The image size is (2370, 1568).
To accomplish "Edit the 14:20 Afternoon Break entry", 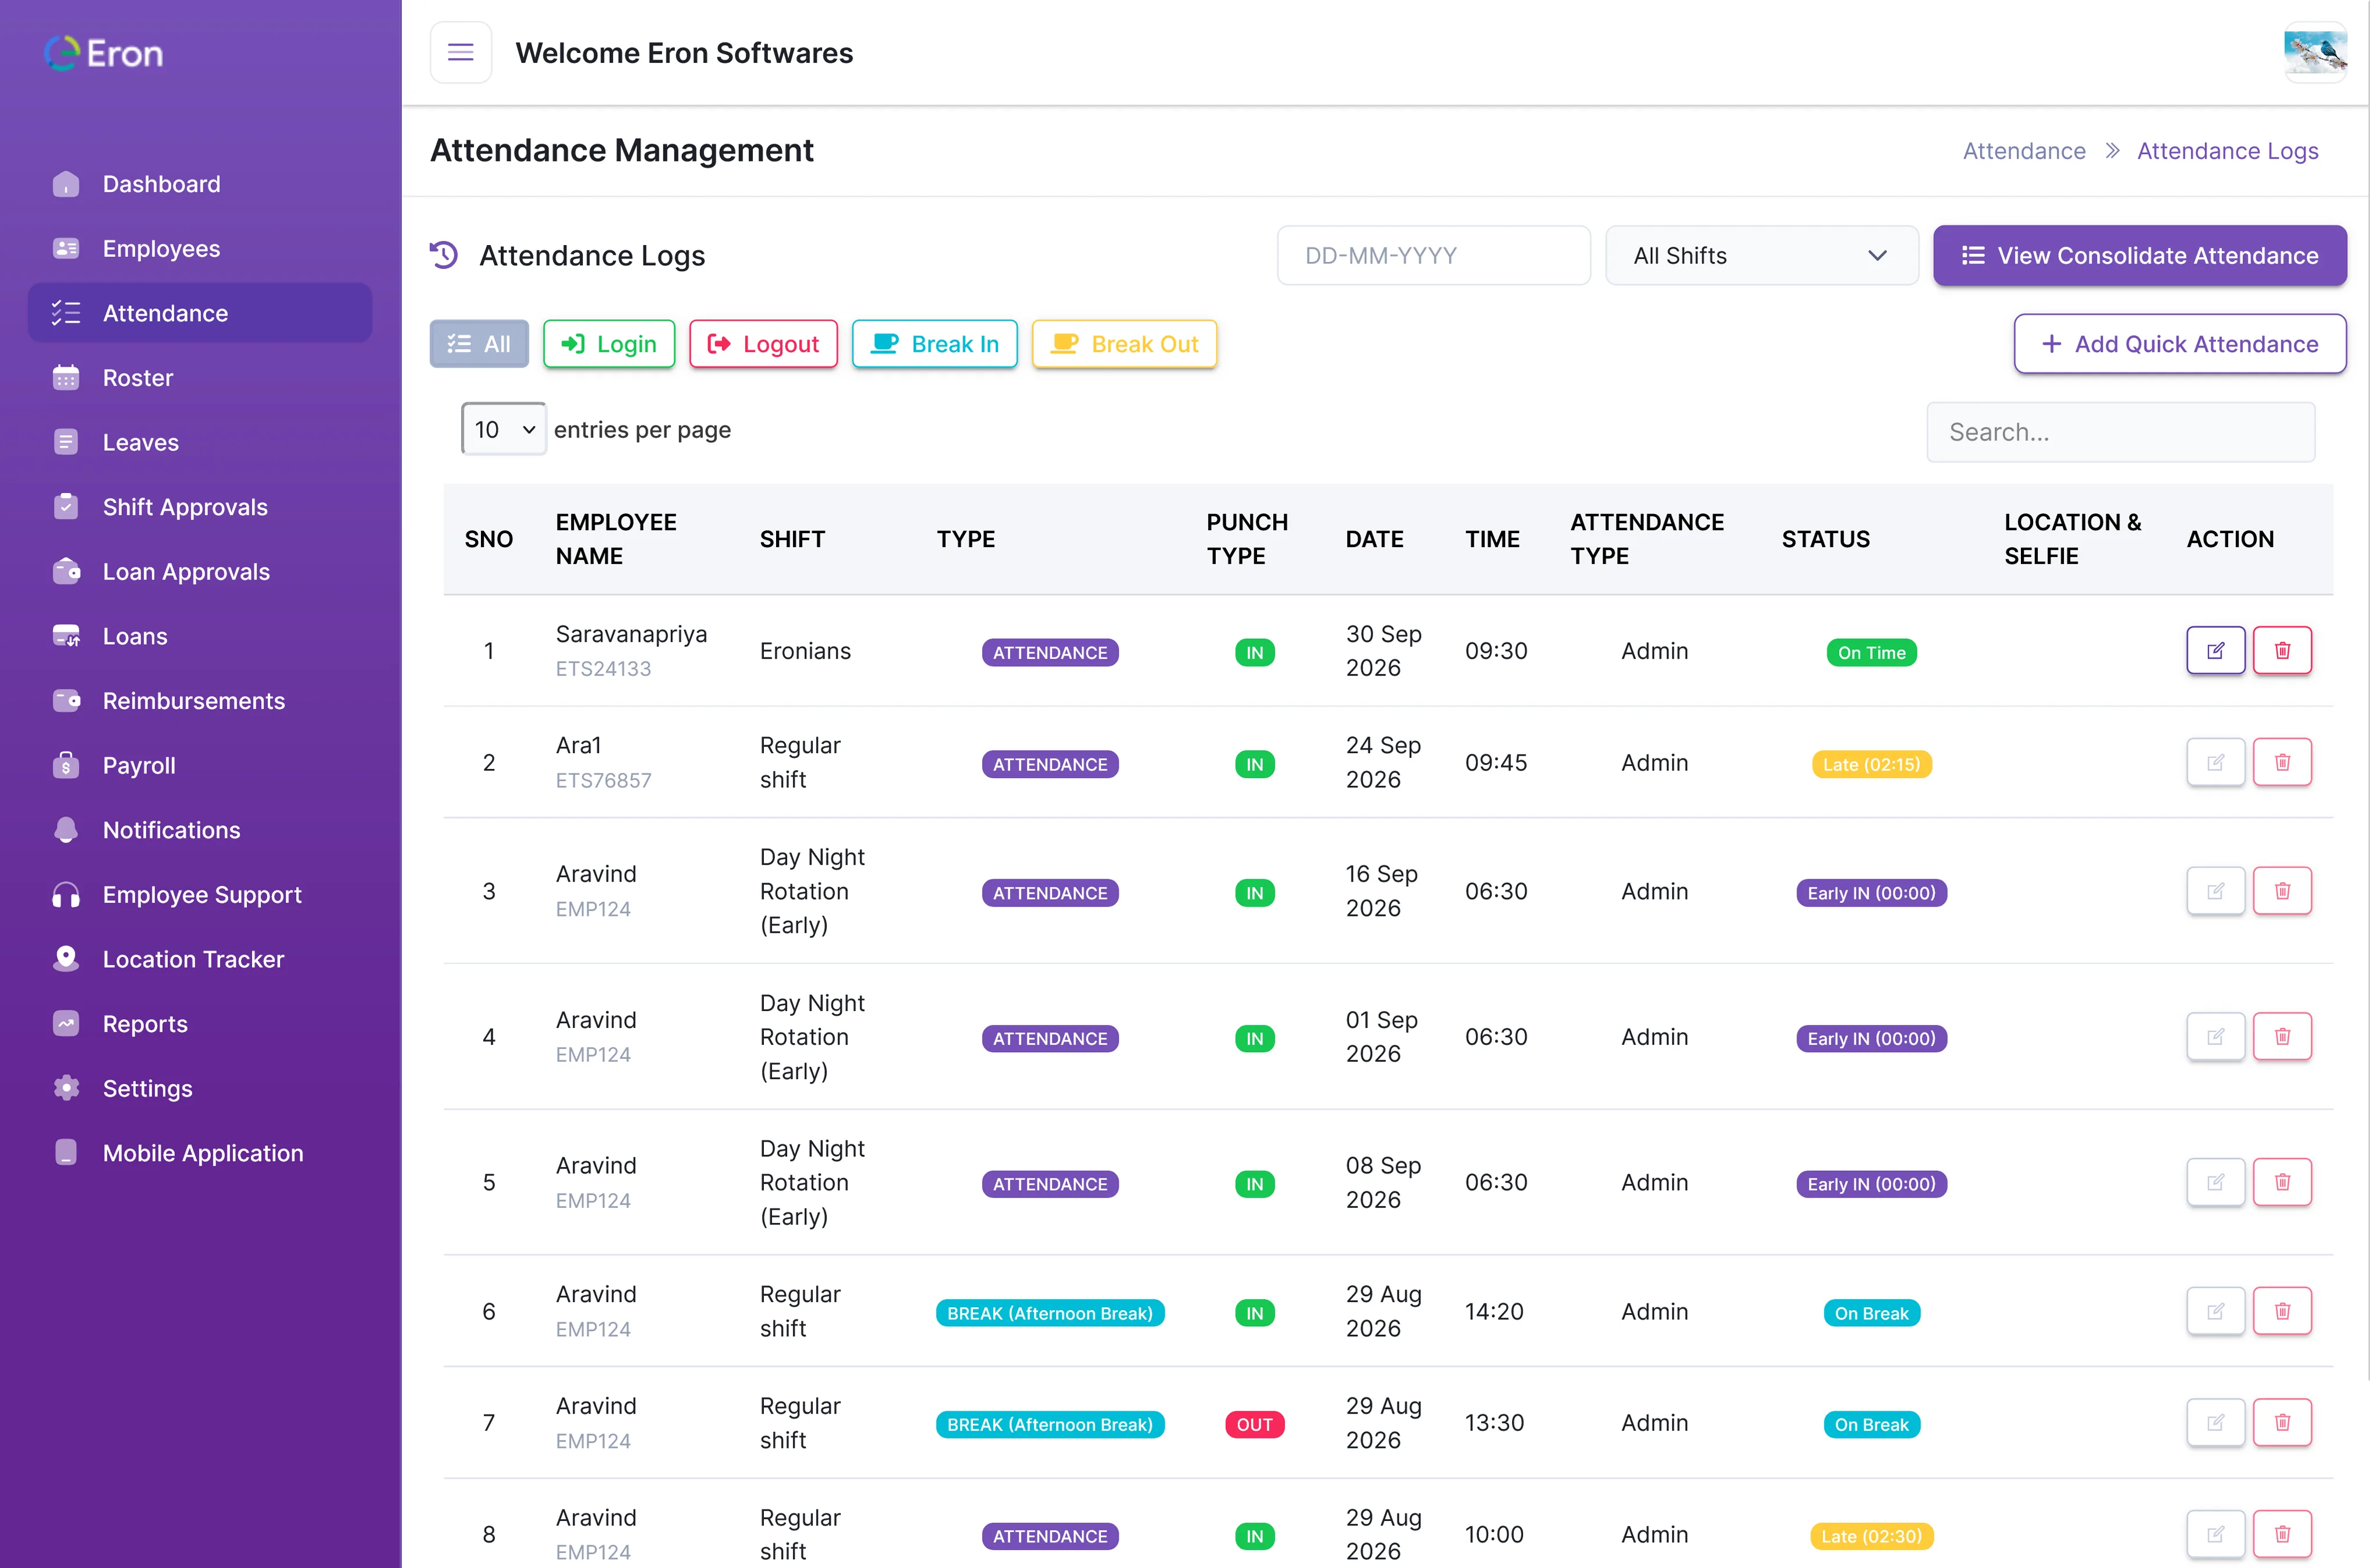I will (2215, 1311).
